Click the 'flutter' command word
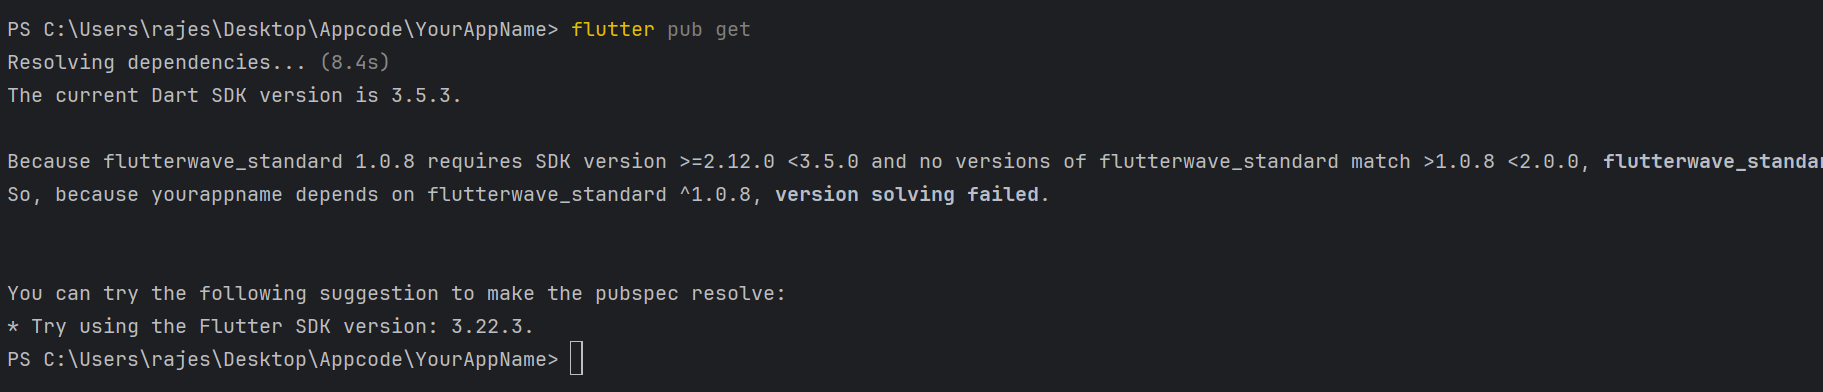This screenshot has height=392, width=1823. click(613, 30)
